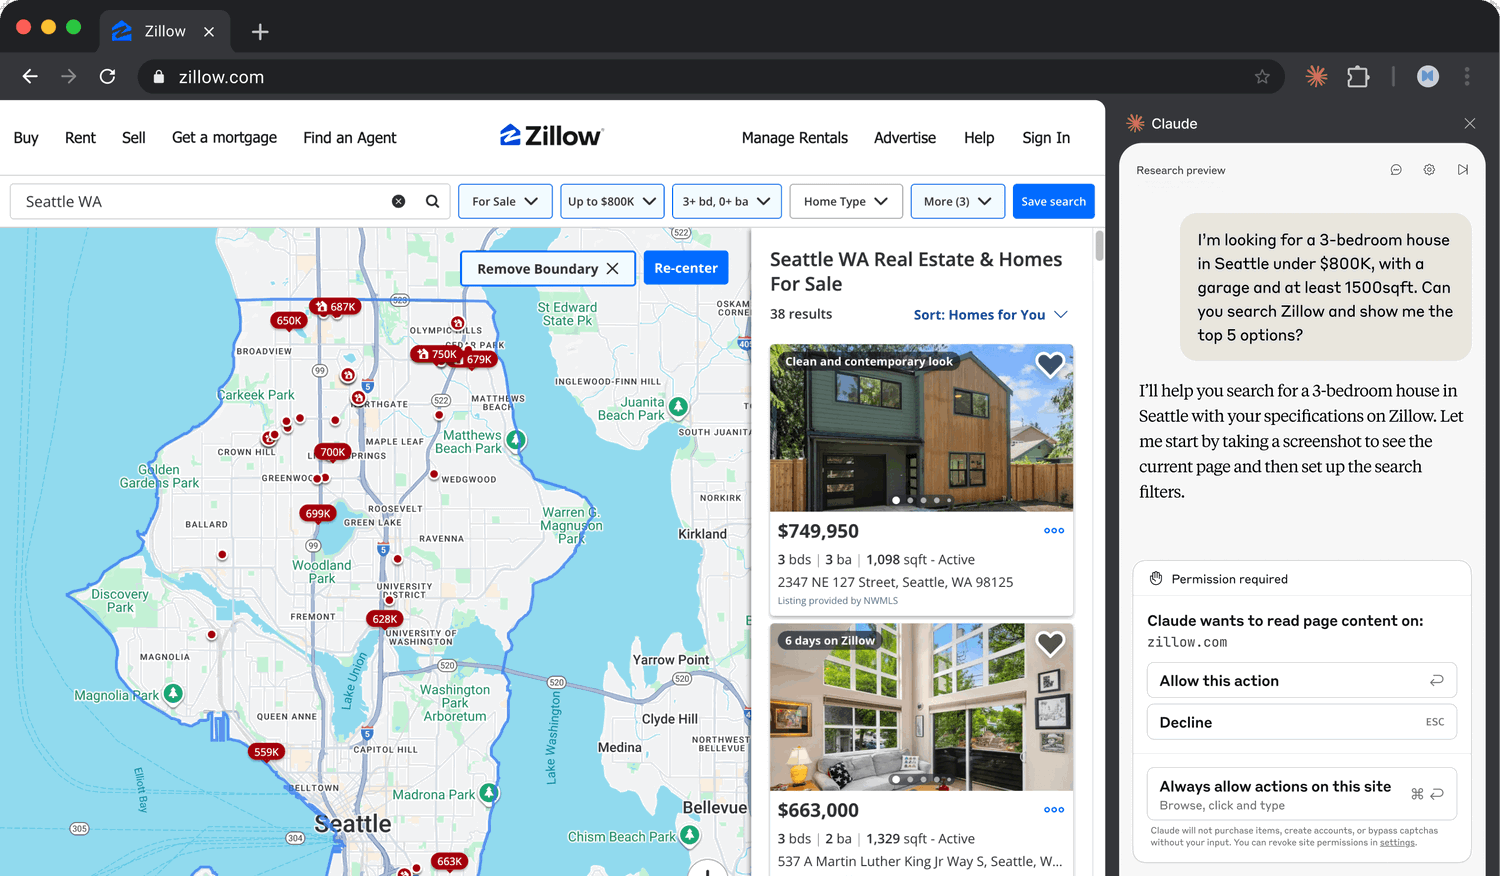The height and width of the screenshot is (876, 1500).
Task: Click the 700K map price marker
Action: tap(333, 452)
